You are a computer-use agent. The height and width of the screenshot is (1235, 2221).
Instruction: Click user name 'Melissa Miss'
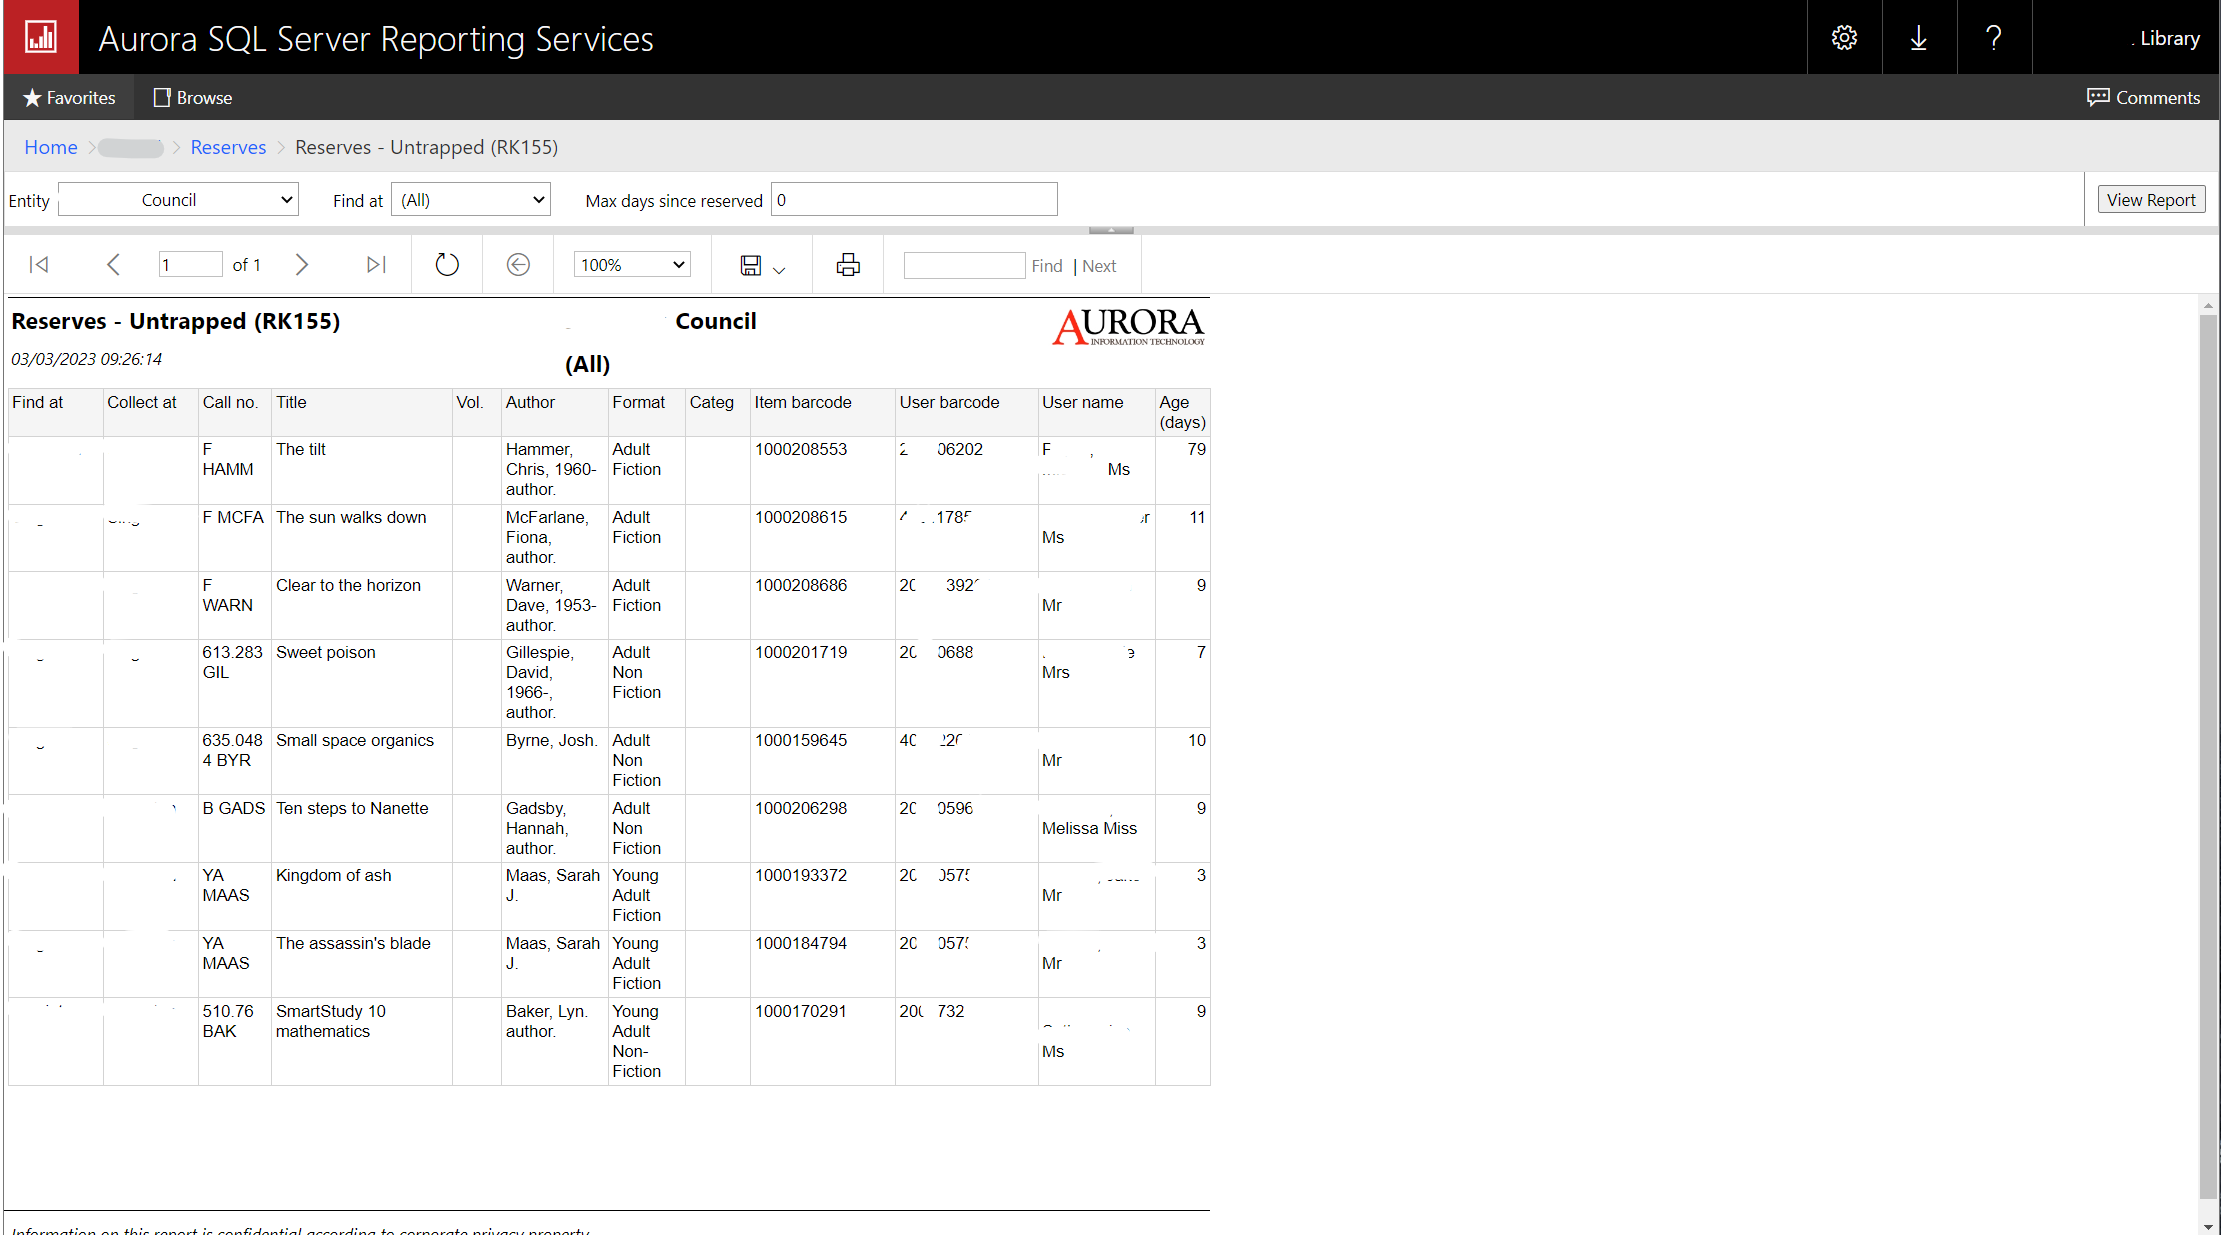1090,828
